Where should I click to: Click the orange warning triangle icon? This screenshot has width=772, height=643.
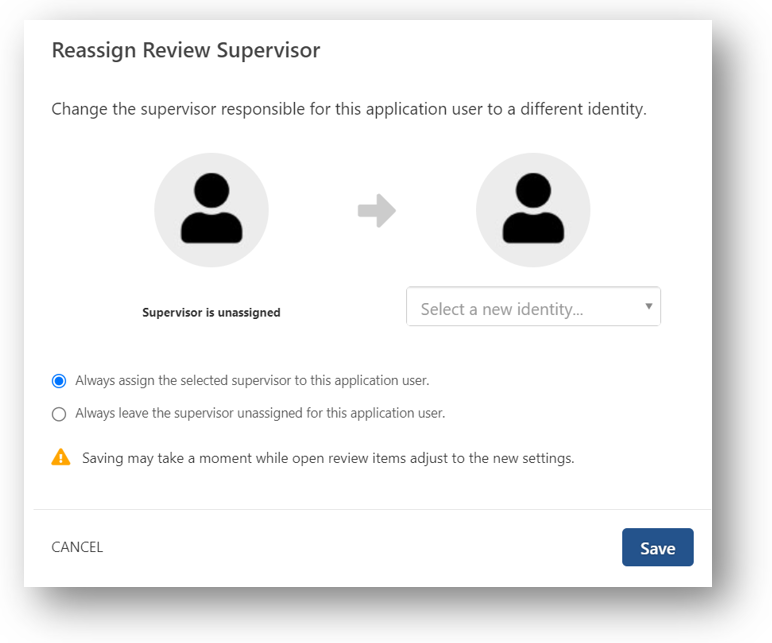click(61, 458)
